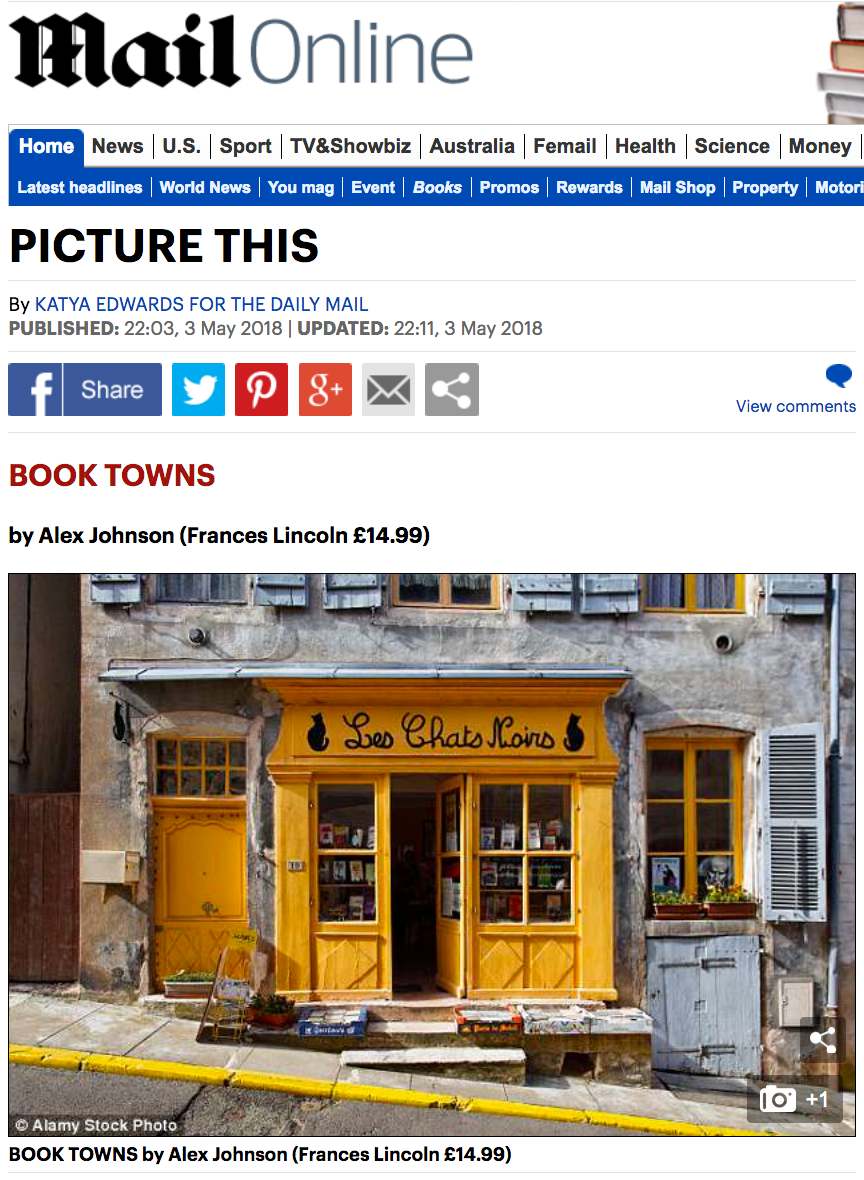
Task: Go to the Home tab
Action: [46, 146]
